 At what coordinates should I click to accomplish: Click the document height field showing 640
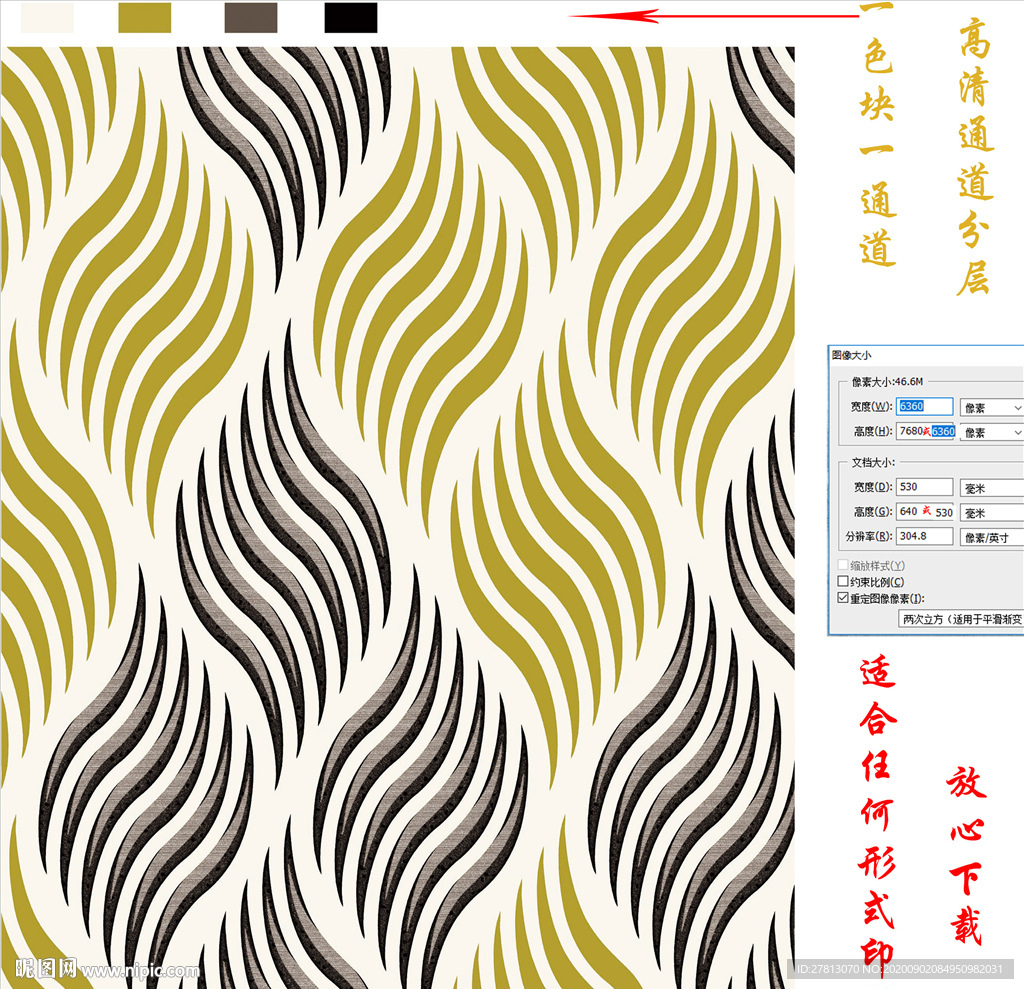pyautogui.click(x=925, y=511)
